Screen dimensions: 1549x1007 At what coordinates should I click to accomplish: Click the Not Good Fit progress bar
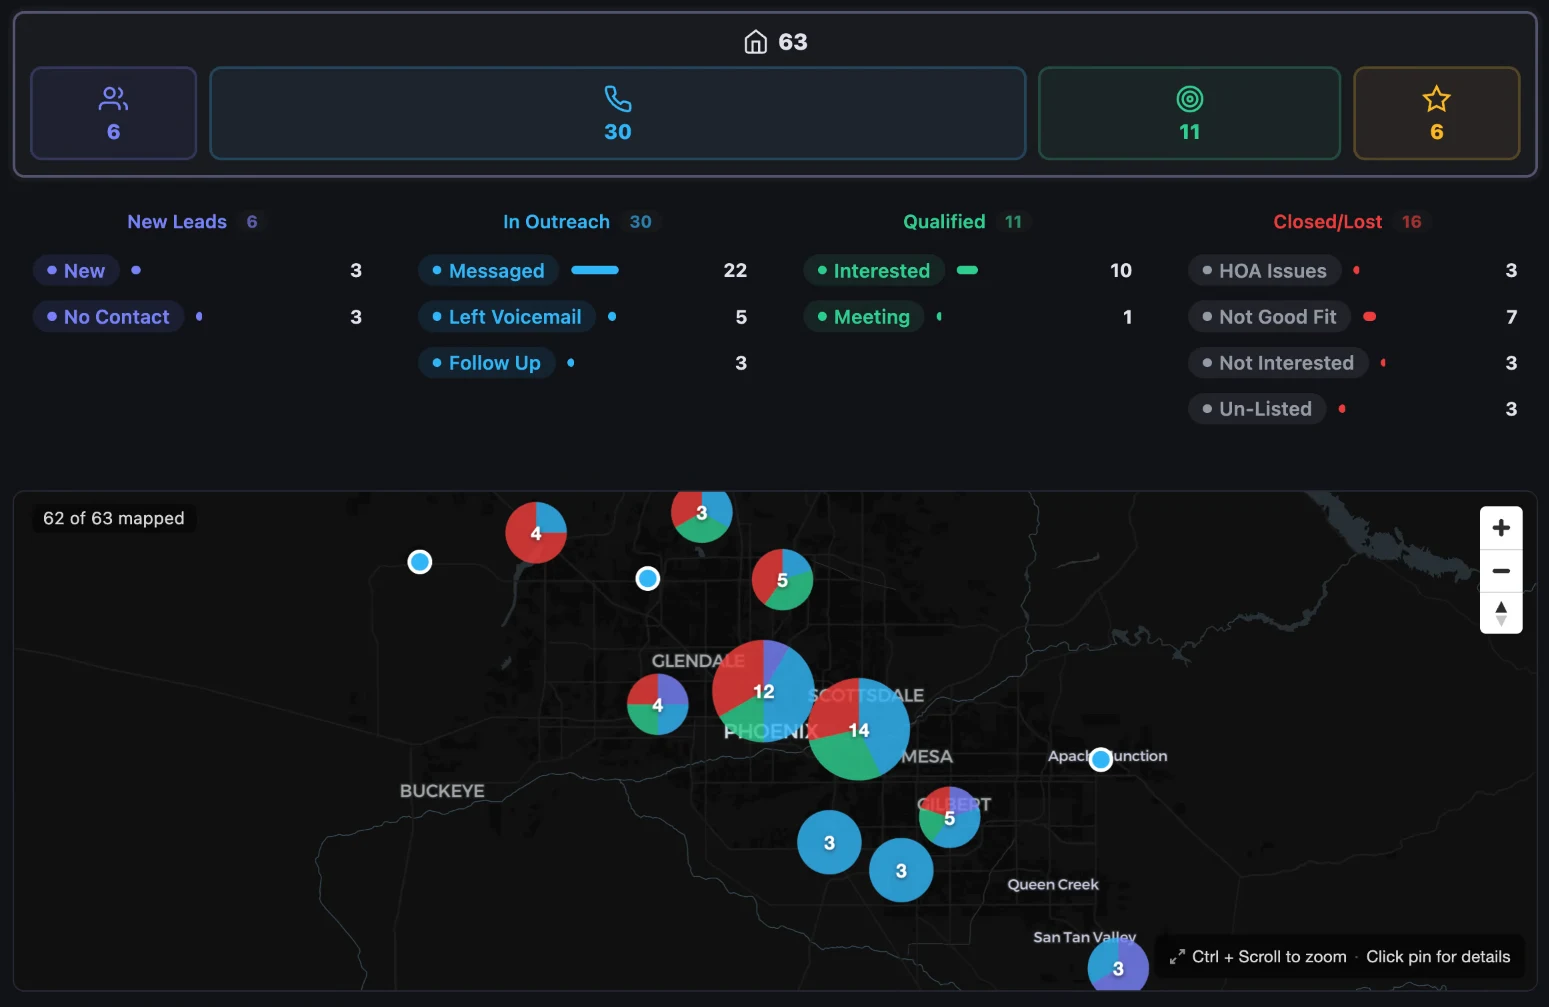(x=1370, y=317)
